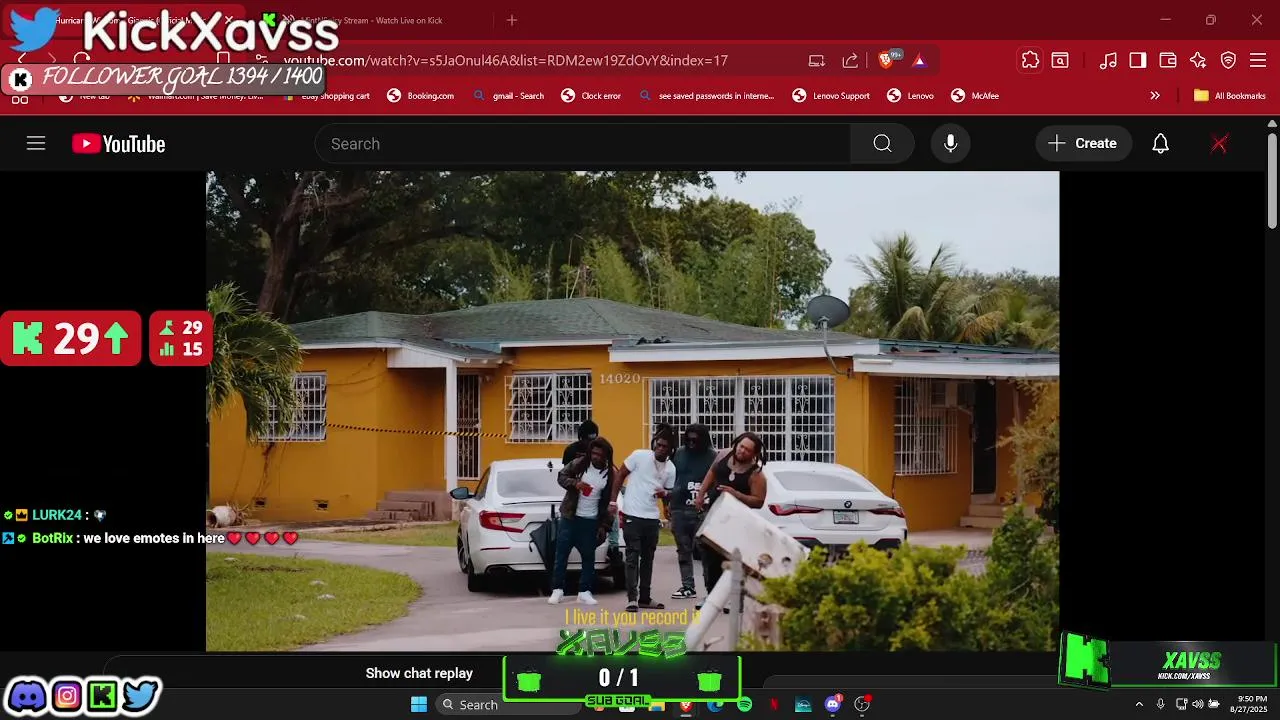Open the music note playlist icon

tap(1108, 60)
